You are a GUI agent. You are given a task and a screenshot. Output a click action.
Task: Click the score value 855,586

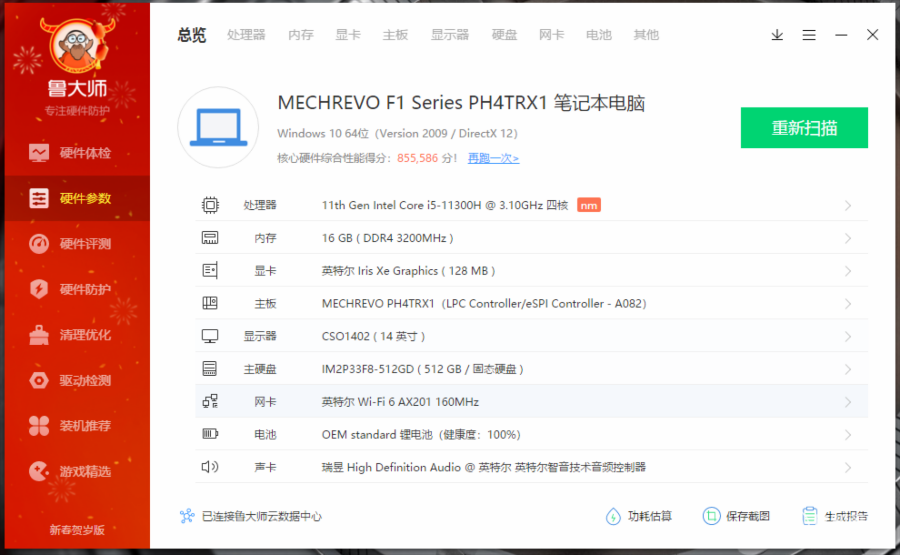click(417, 158)
